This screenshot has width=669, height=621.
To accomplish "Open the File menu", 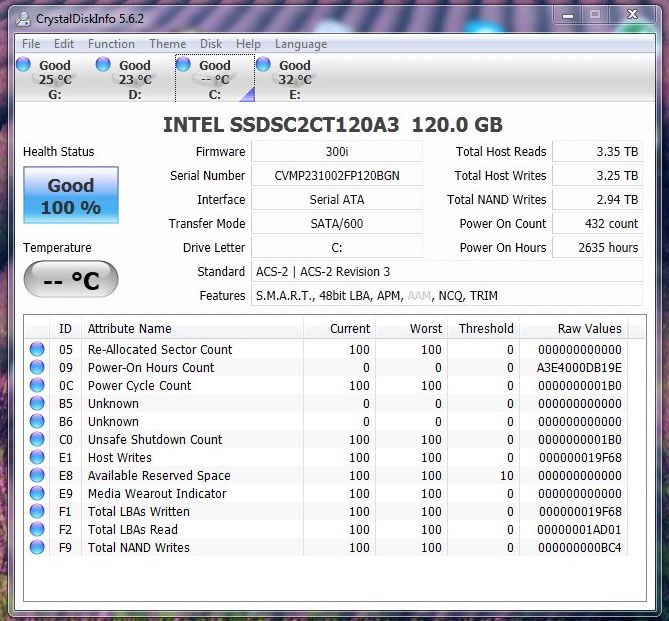I will coord(31,44).
